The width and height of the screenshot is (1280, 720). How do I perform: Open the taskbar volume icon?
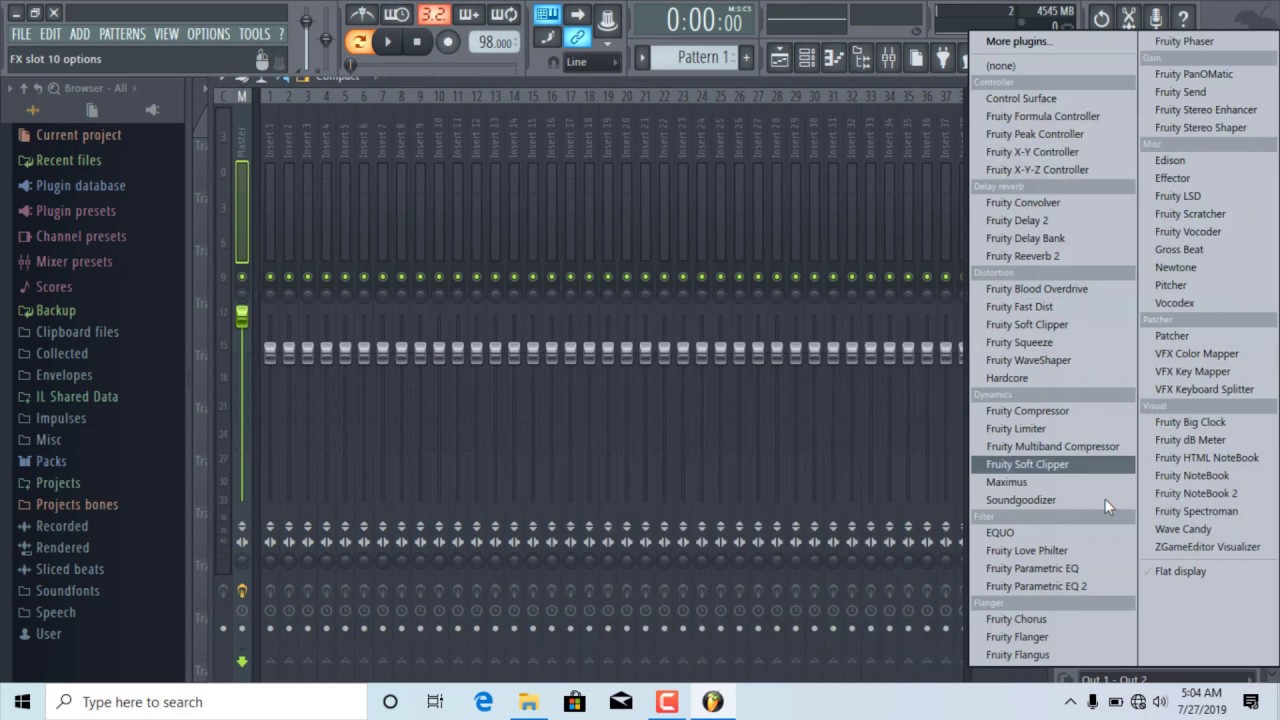point(1160,702)
